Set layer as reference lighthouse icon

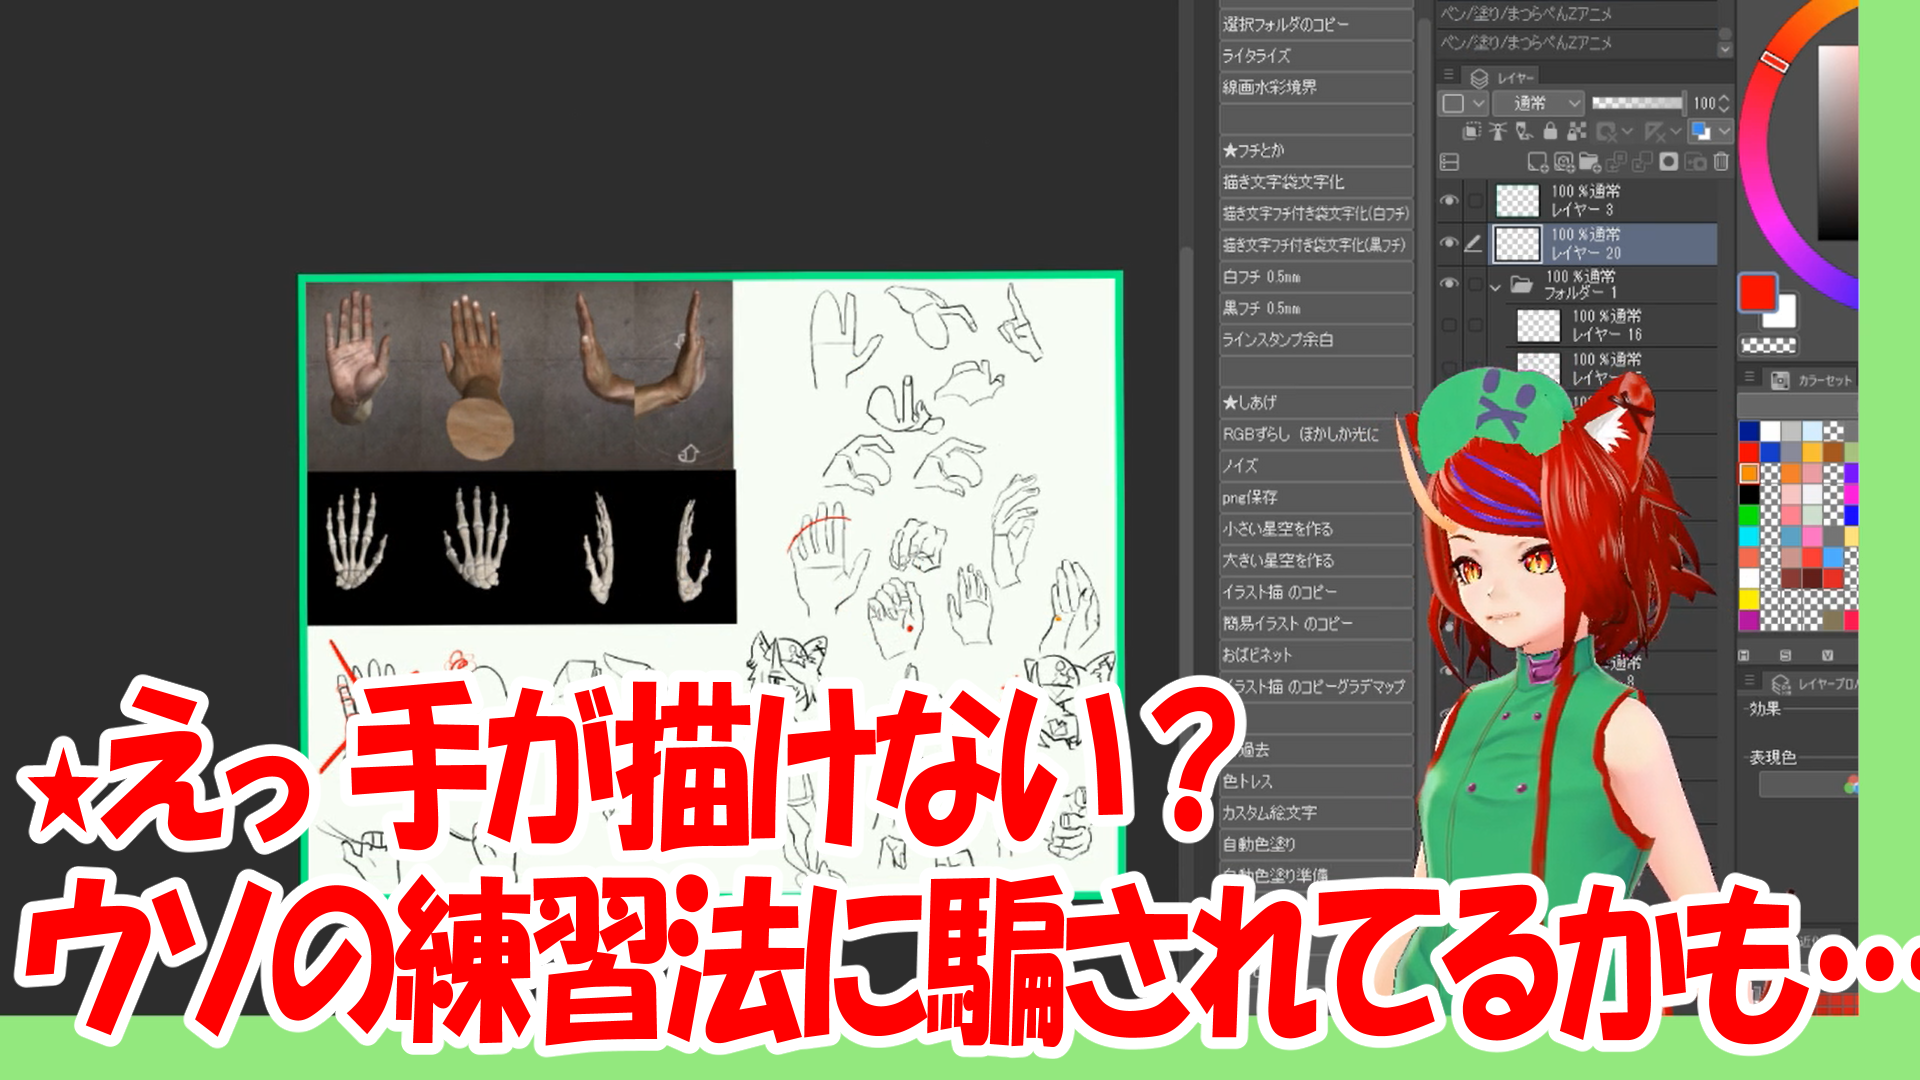click(x=1497, y=131)
